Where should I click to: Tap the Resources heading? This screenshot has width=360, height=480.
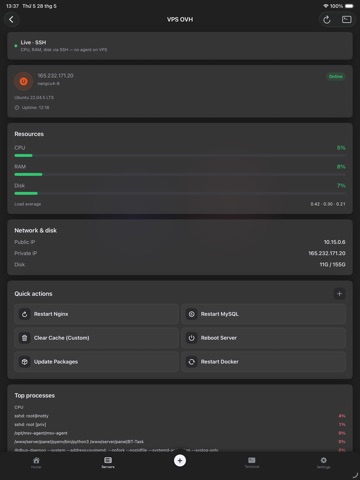point(29,134)
